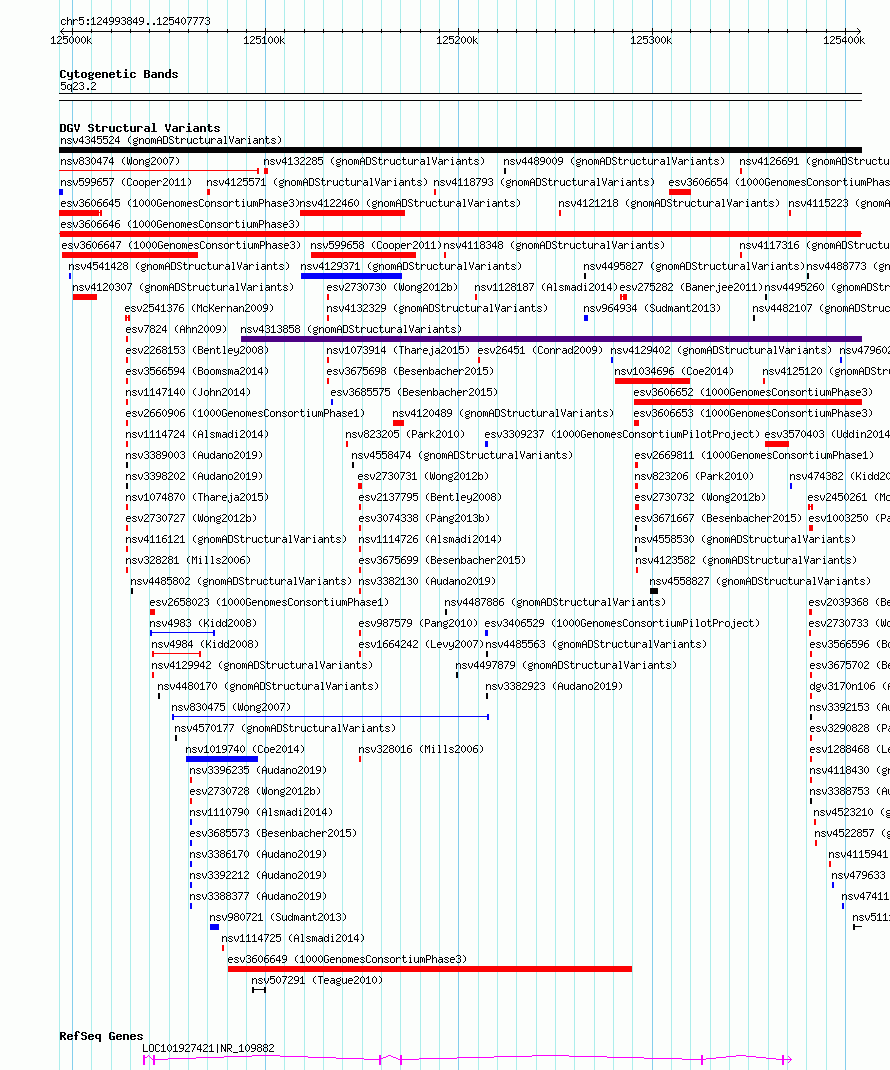Click the red nsv1034696 variant bar
Screen dimensions: 890x1070
pyautogui.click(x=652, y=381)
